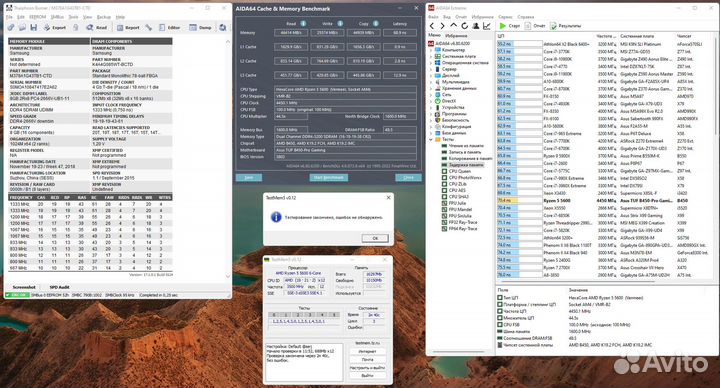Open Избранное menu in AIDA64 Extreme menu bar

[x=483, y=17]
